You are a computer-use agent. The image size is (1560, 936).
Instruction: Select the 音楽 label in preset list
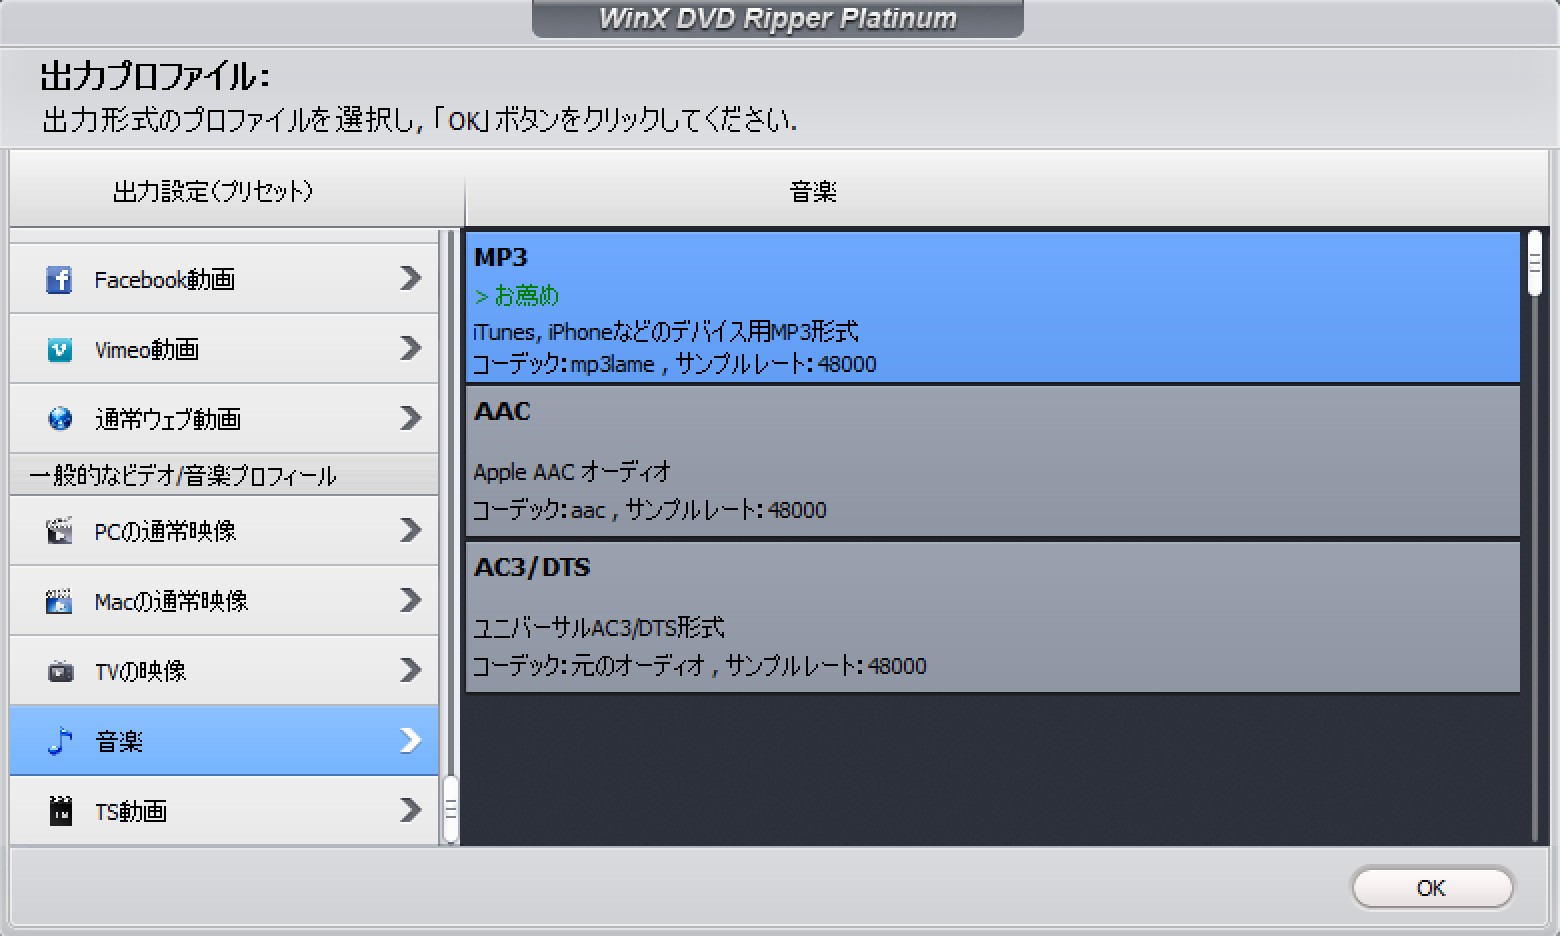pos(119,741)
